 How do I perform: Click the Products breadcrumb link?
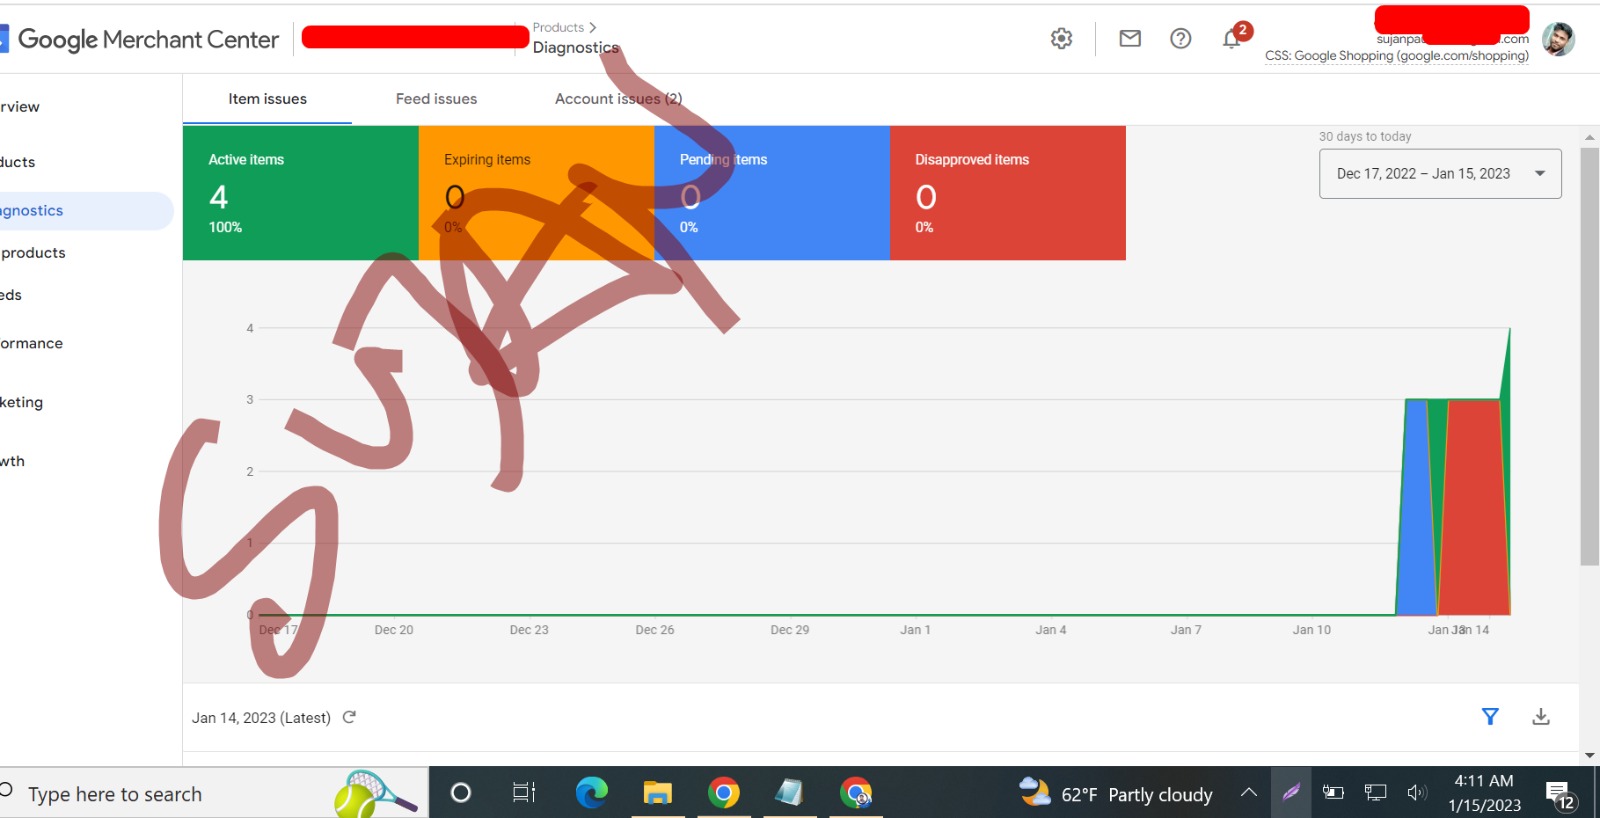(558, 27)
